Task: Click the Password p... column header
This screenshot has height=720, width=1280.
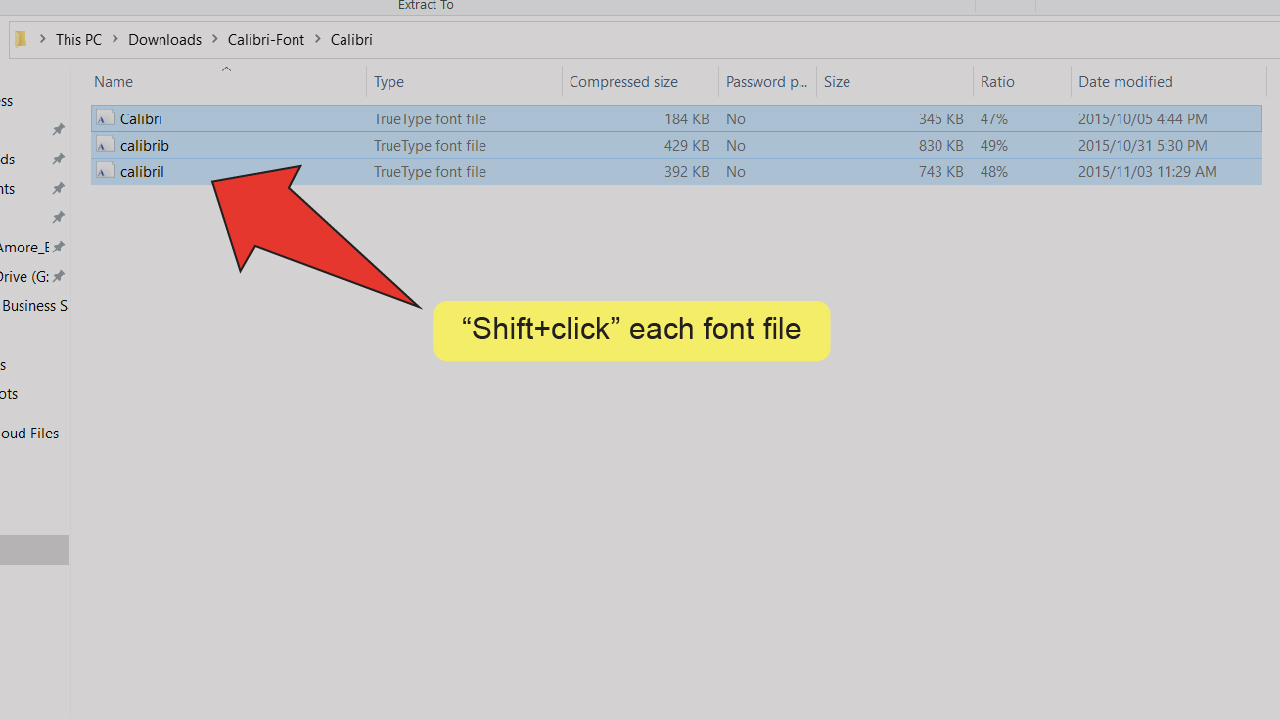Action: pos(767,82)
